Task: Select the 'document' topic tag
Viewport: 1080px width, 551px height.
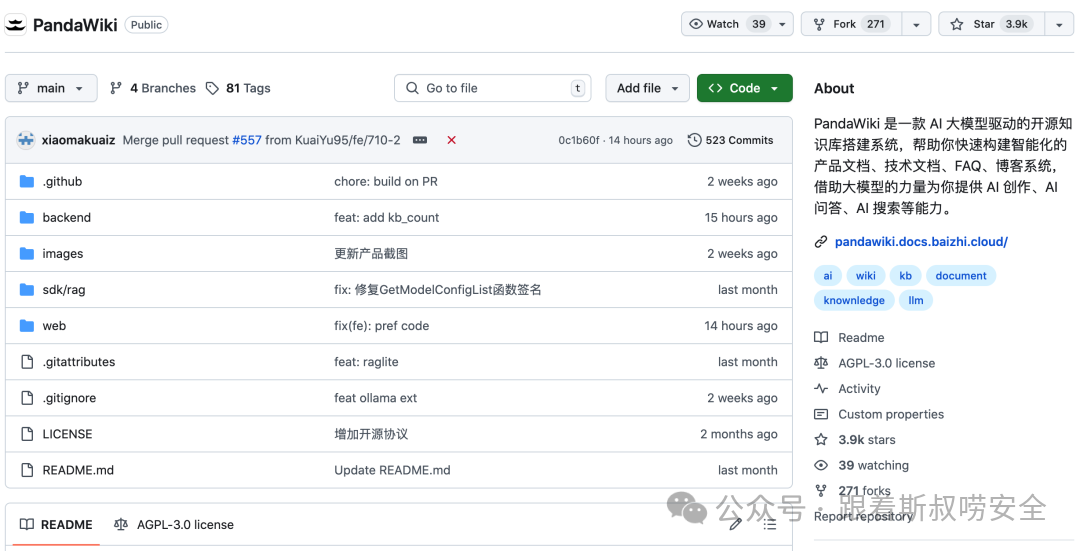Action: [x=961, y=276]
